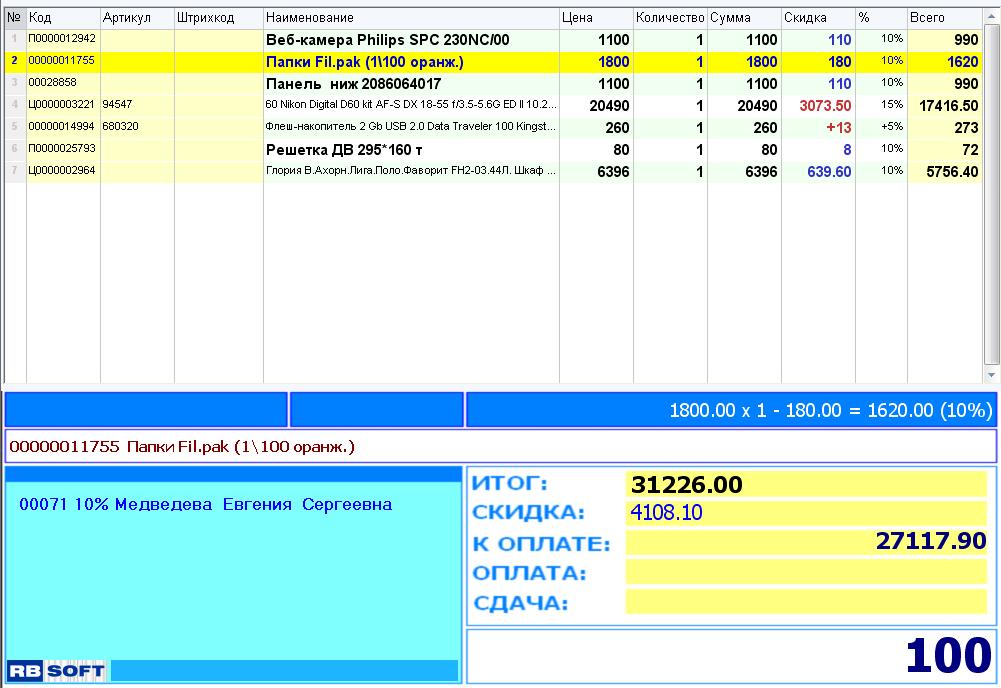1001x688 pixels.
Task: Click the СКИДКА value 4108.10
Action: [x=666, y=514]
